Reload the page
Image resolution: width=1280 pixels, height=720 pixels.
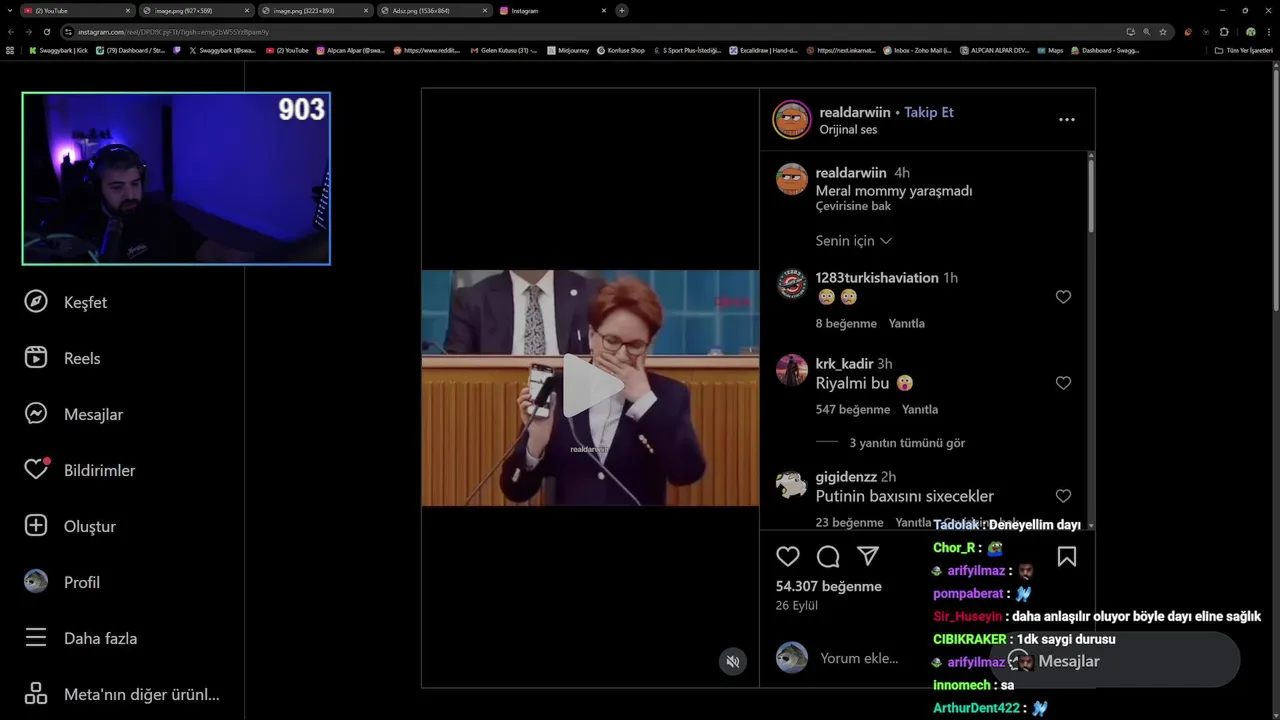46,32
